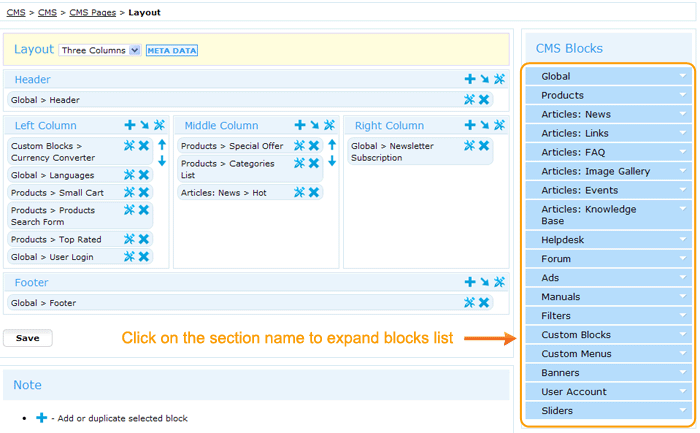Expand the Forum blocks section
This screenshot has width=700, height=433.
pos(608,258)
